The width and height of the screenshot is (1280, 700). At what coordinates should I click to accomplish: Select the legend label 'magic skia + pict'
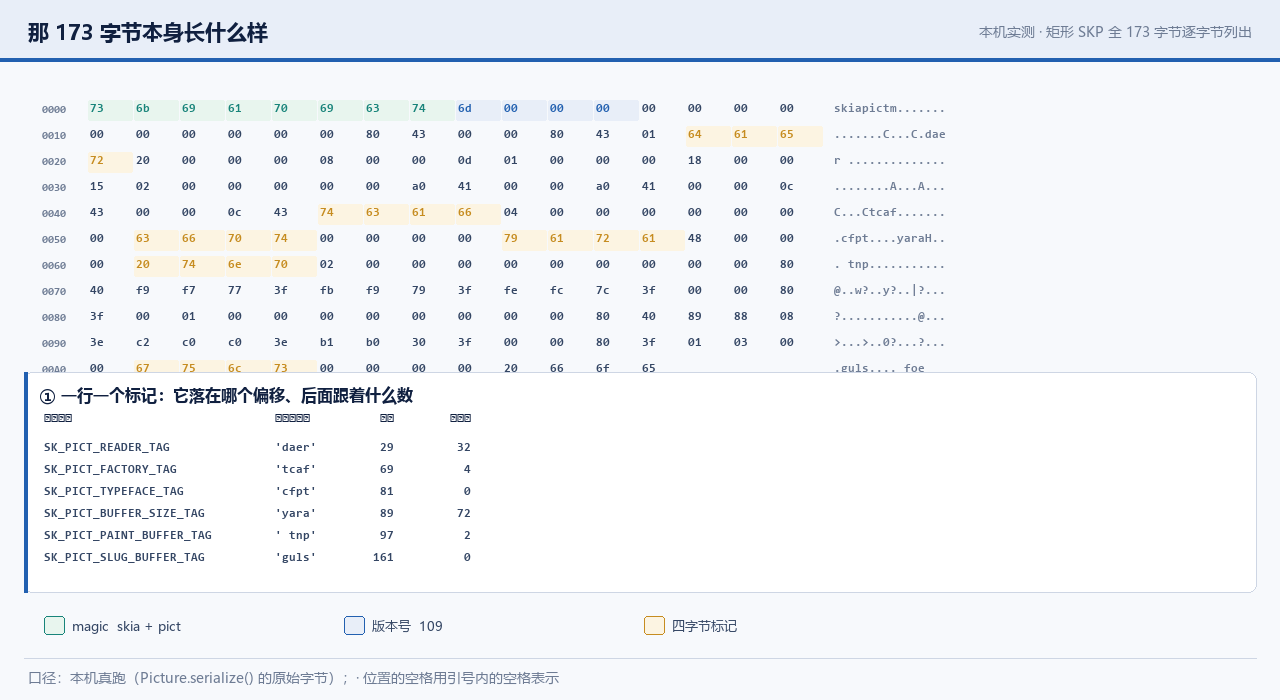pyautogui.click(x=126, y=626)
